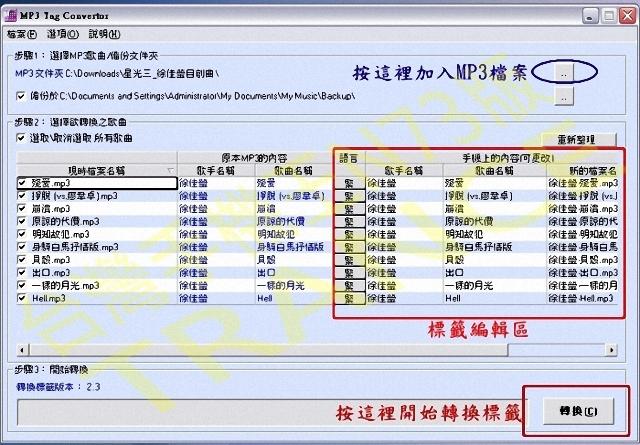Open the 說明(H) menu
The width and height of the screenshot is (640, 445).
104,34
